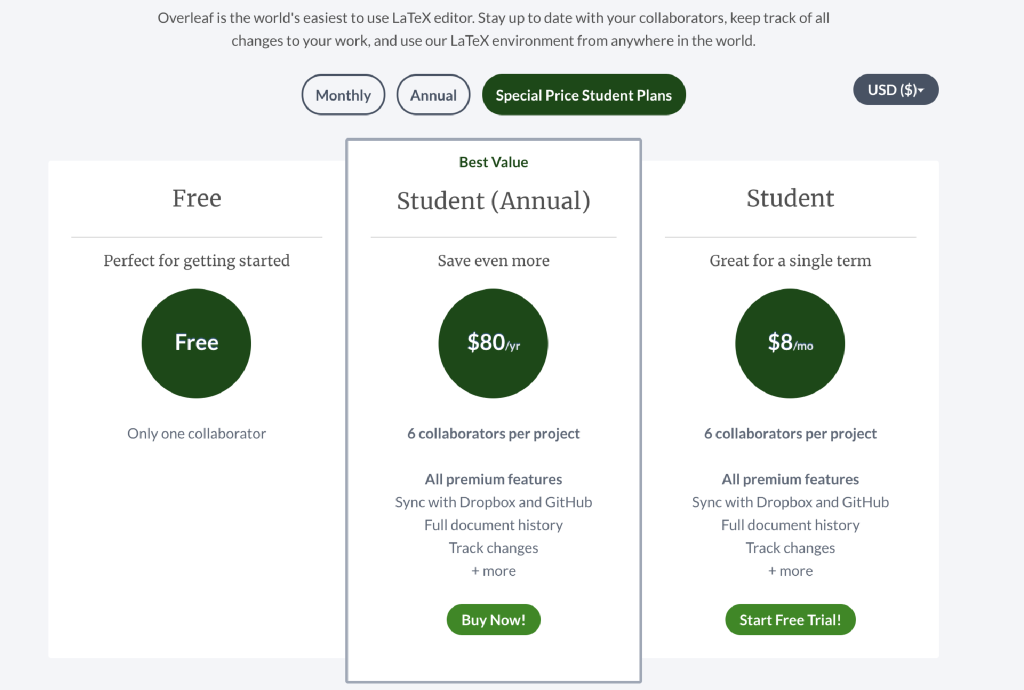Image resolution: width=1024 pixels, height=690 pixels.
Task: Expand "+ more" under Student (Annual) features
Action: tap(493, 571)
